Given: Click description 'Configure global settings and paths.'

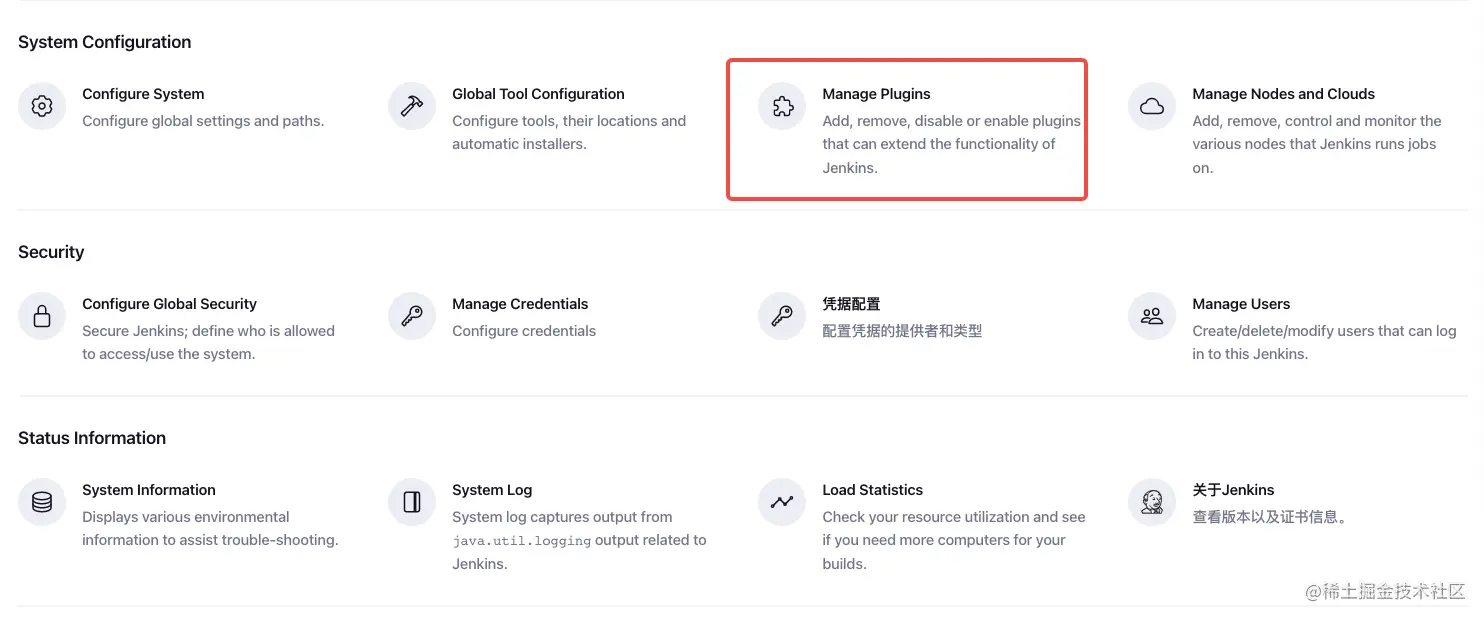Looking at the screenshot, I should tap(203, 121).
